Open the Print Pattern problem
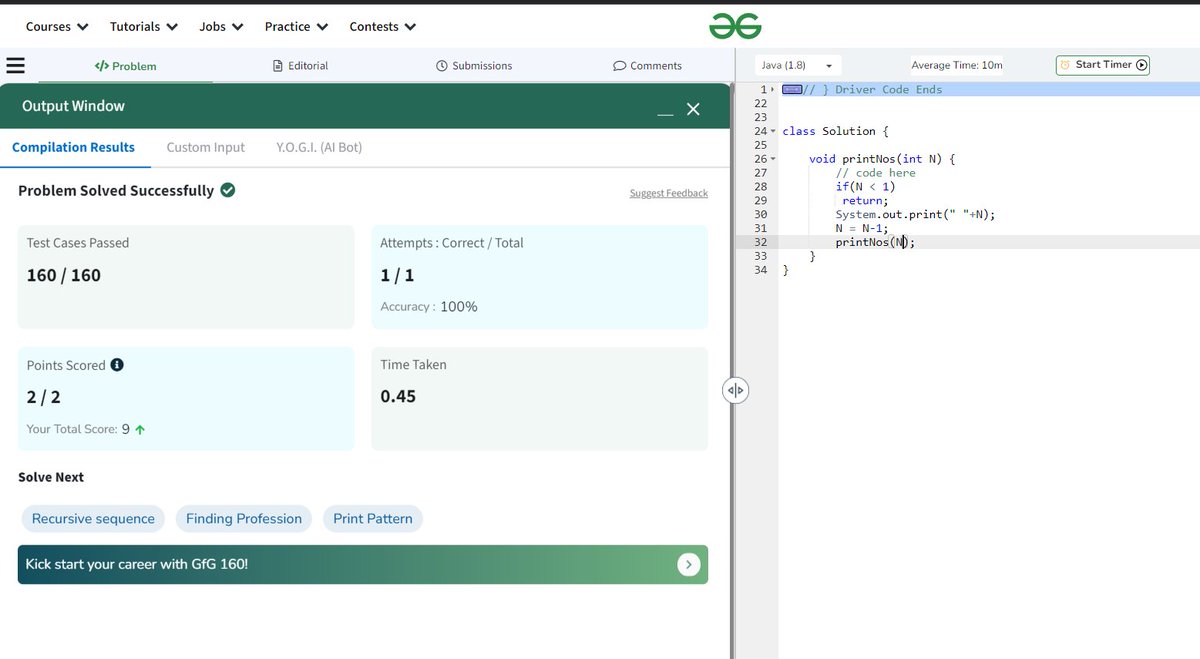1200x659 pixels. point(373,519)
